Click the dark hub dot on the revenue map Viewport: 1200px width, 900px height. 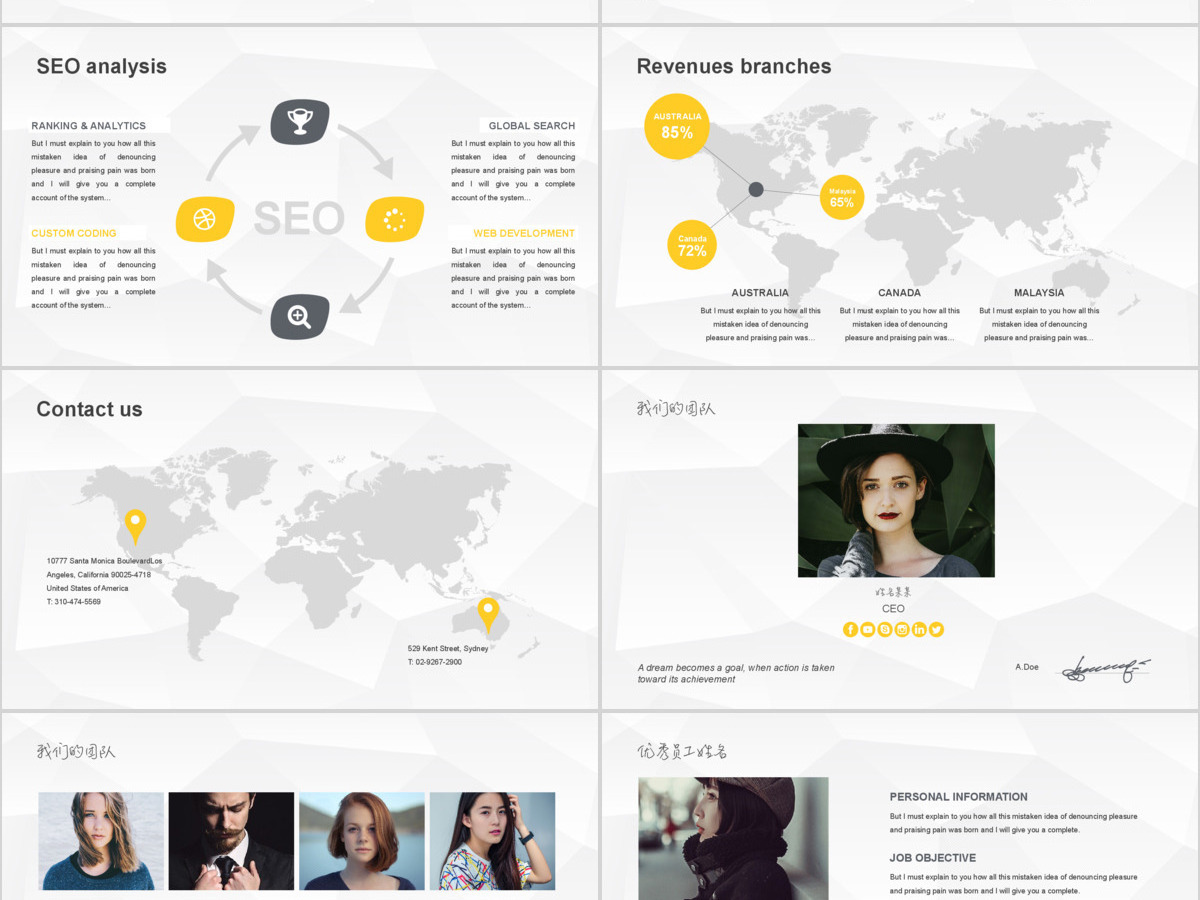point(756,190)
